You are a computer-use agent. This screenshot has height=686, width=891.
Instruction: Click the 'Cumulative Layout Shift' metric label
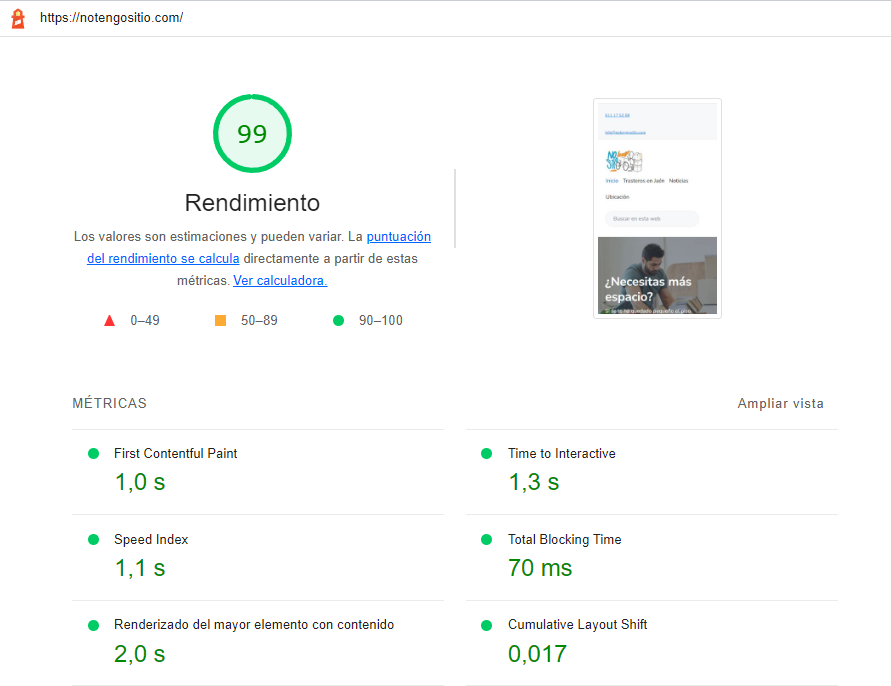click(x=577, y=625)
